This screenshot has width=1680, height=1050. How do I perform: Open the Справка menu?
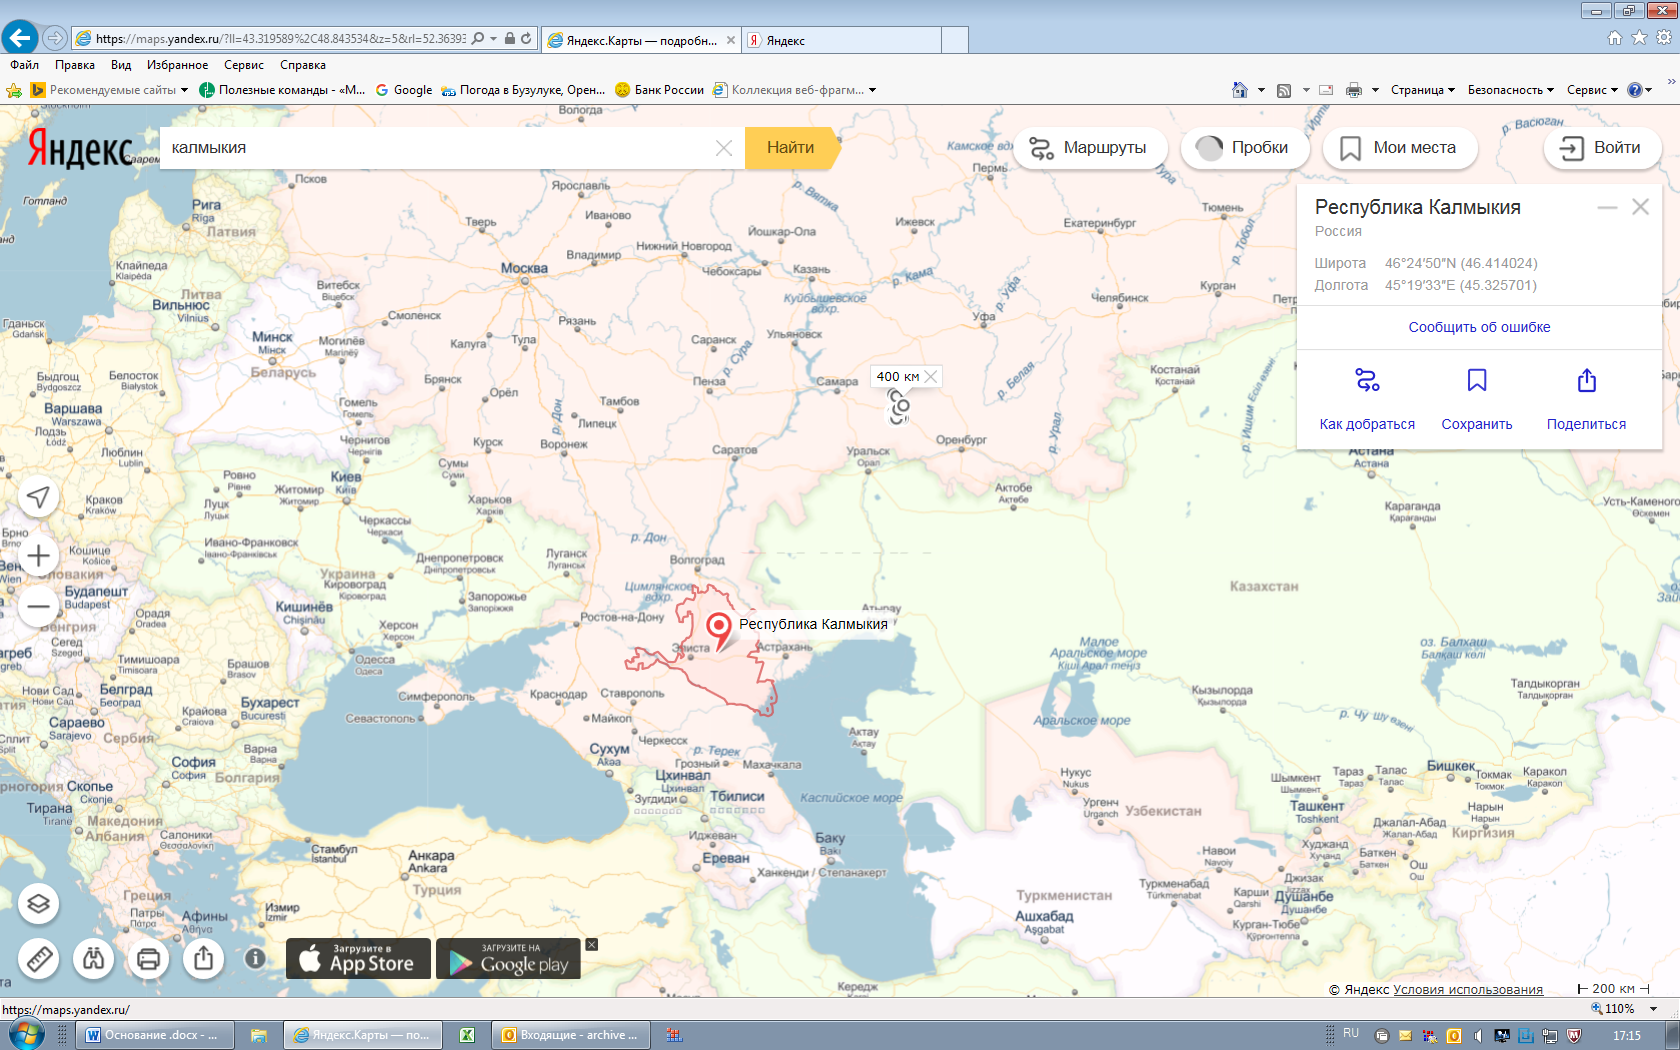pos(303,65)
